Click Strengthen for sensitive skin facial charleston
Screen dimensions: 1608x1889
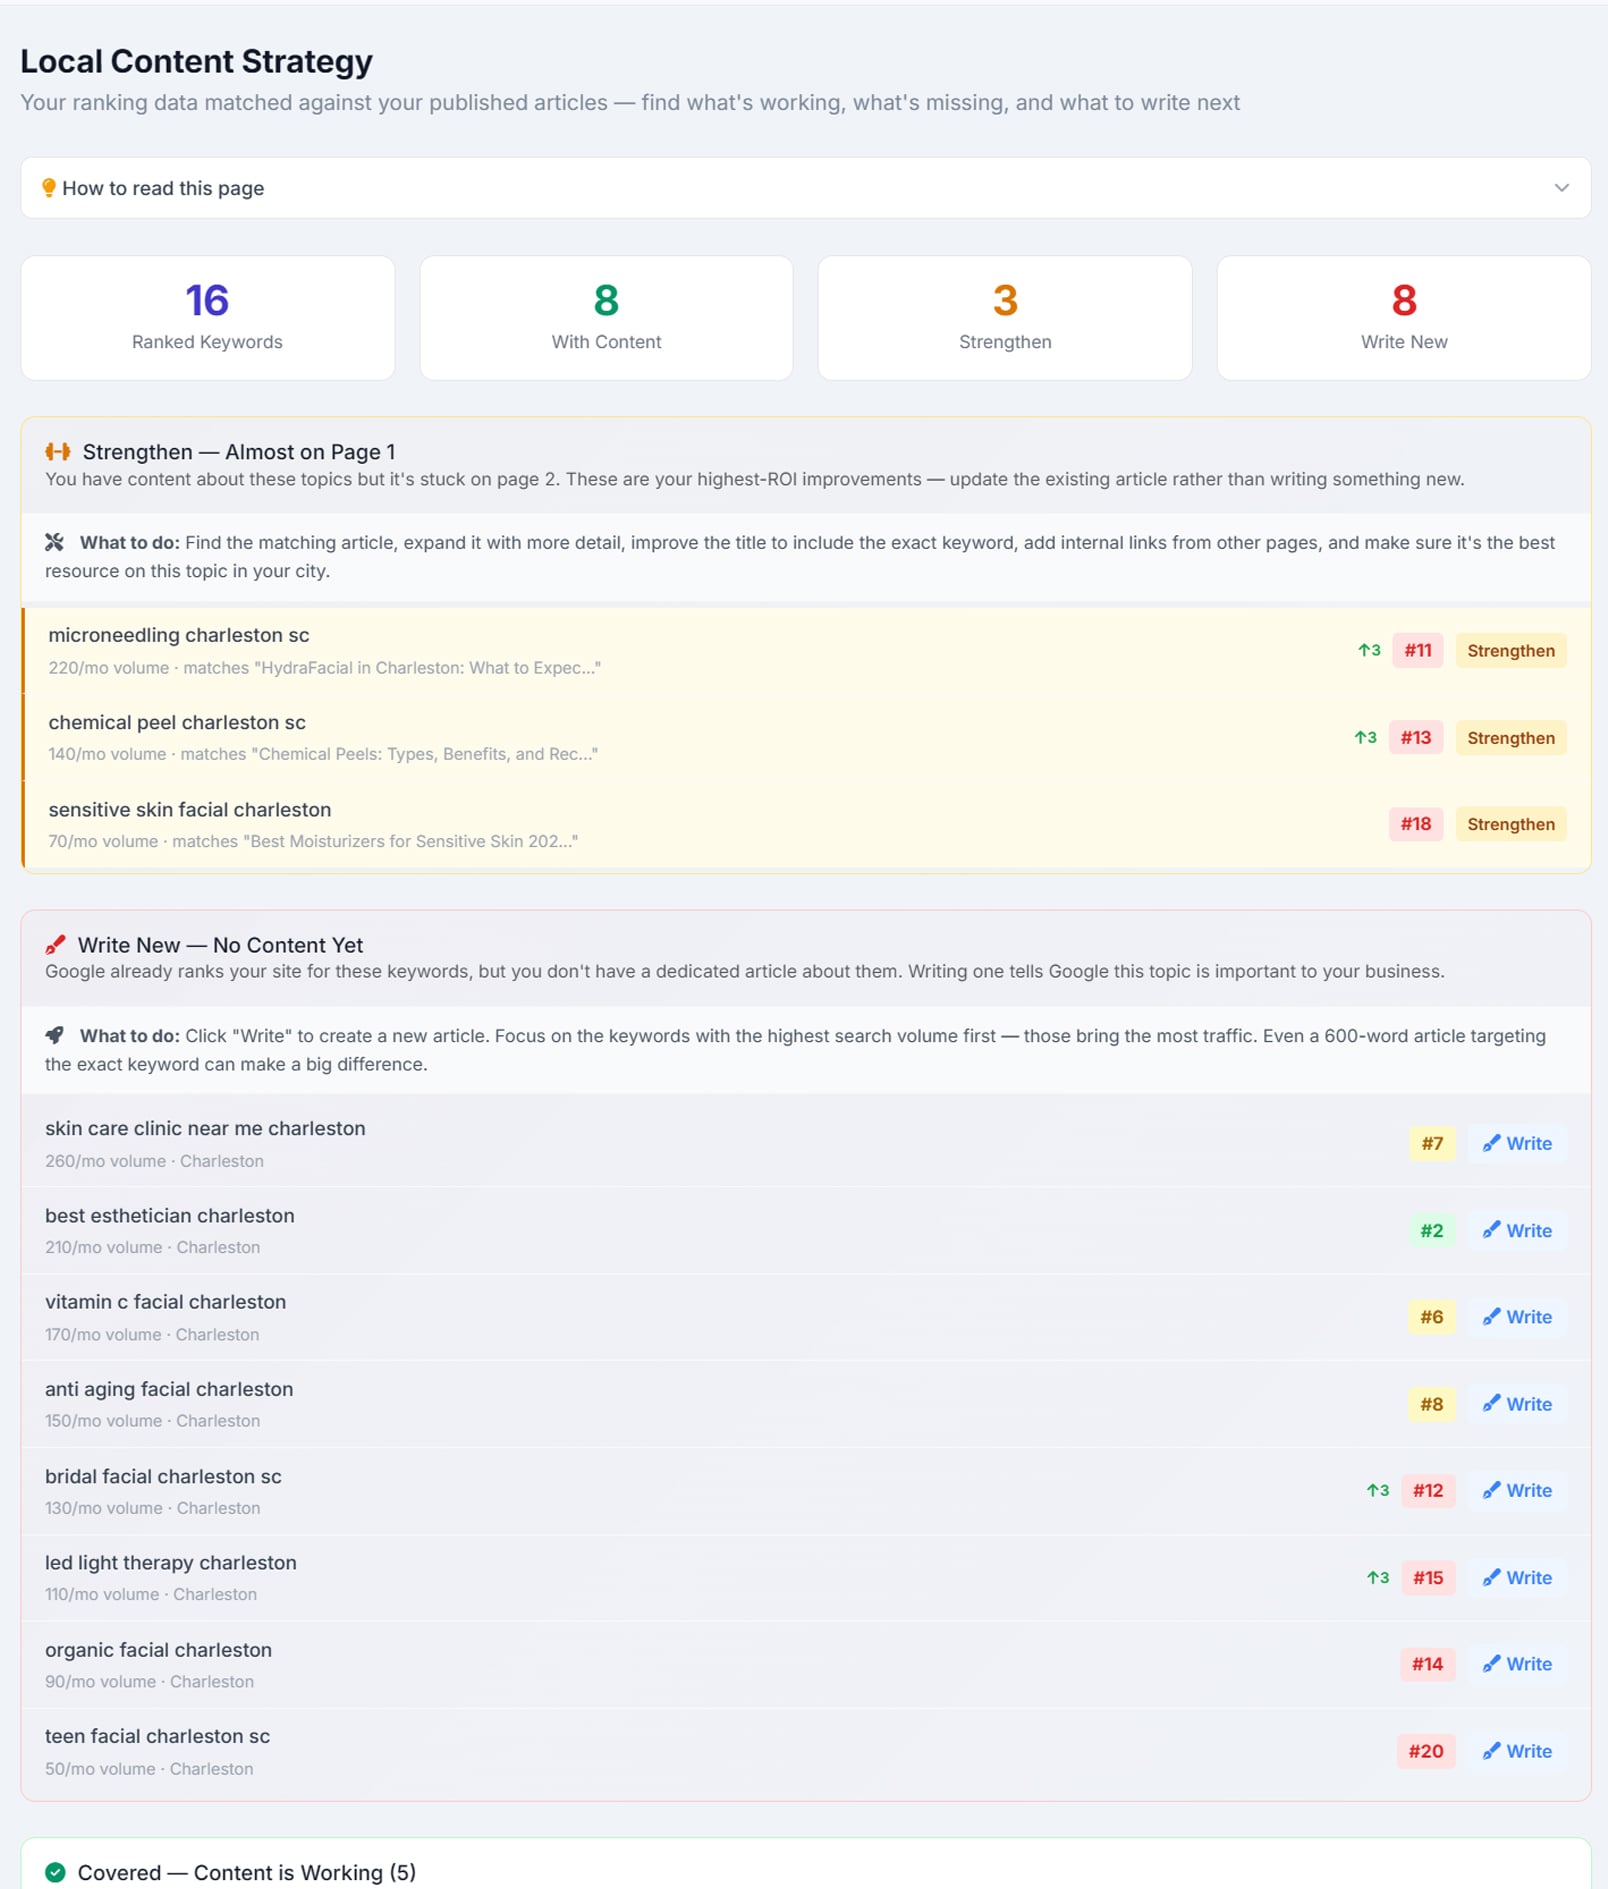1510,824
